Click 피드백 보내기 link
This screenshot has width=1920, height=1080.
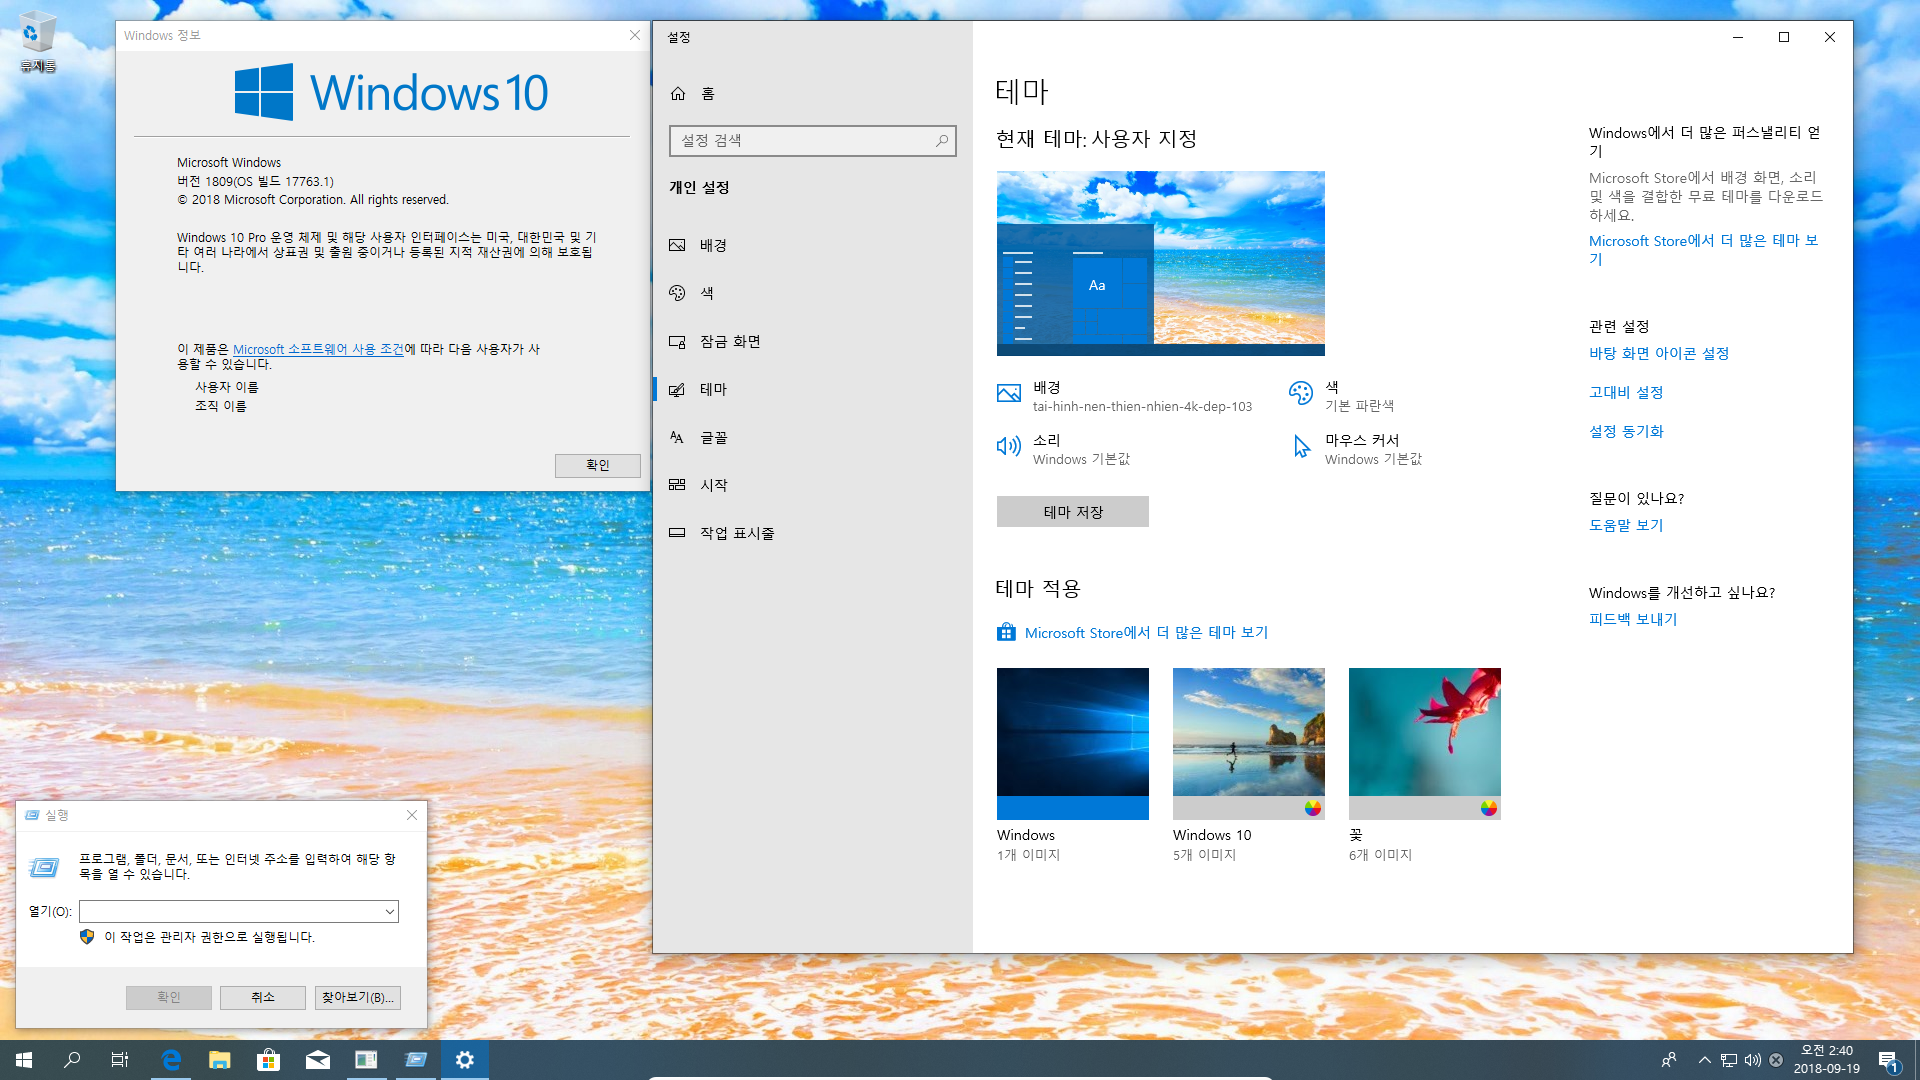pyautogui.click(x=1633, y=619)
